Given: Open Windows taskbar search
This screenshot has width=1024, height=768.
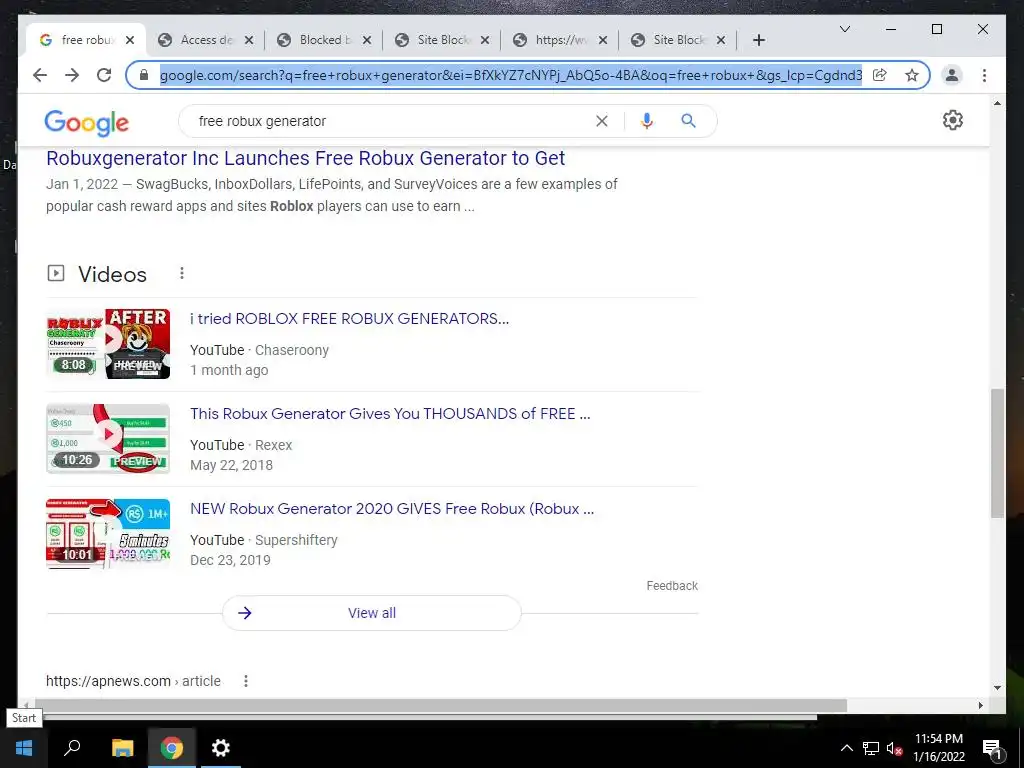Looking at the screenshot, I should (x=72, y=748).
